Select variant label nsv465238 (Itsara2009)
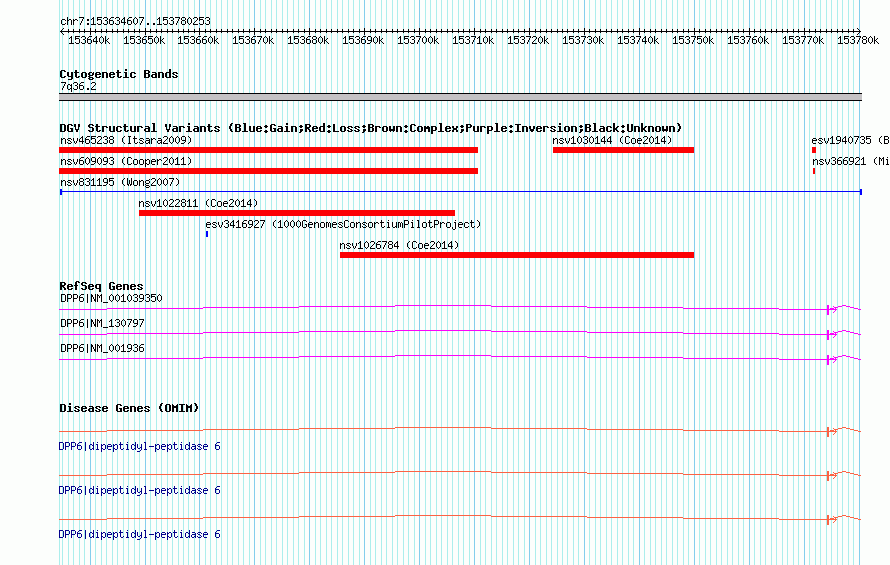Viewport: 890px width, 565px height. 126,140
